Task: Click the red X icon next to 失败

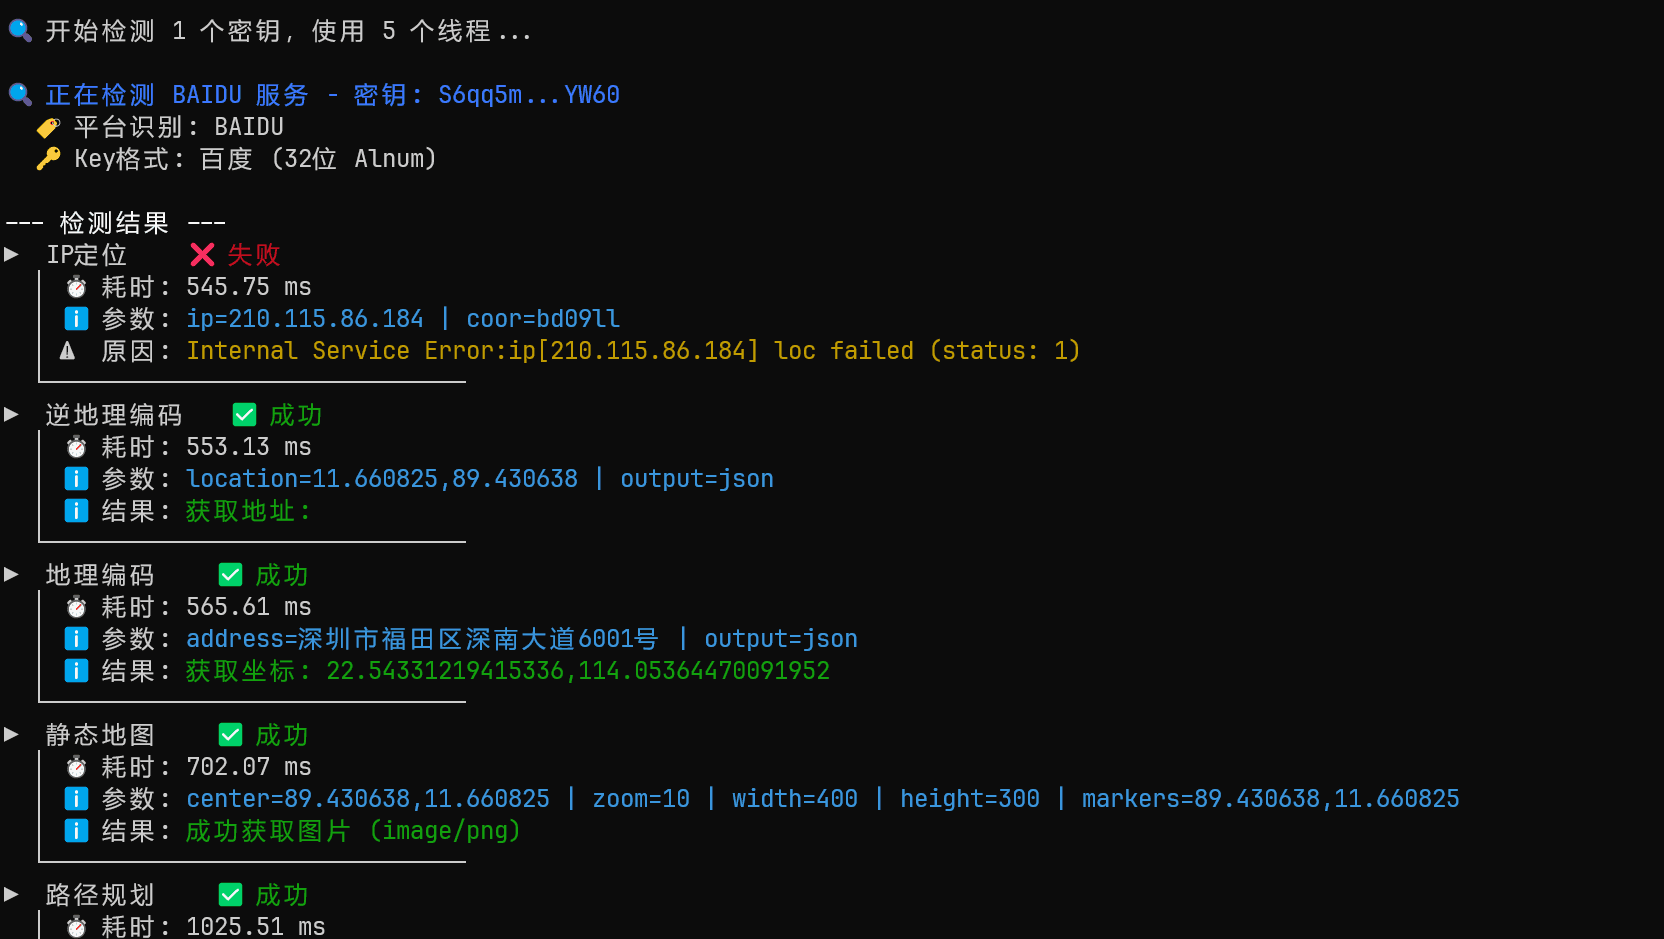Action: 202,255
